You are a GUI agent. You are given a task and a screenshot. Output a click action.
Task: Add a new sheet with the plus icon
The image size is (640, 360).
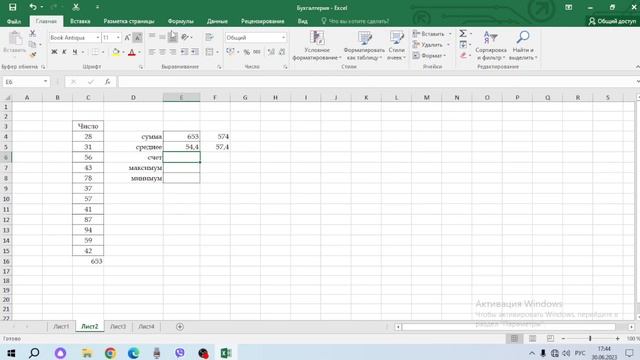[x=180, y=327]
